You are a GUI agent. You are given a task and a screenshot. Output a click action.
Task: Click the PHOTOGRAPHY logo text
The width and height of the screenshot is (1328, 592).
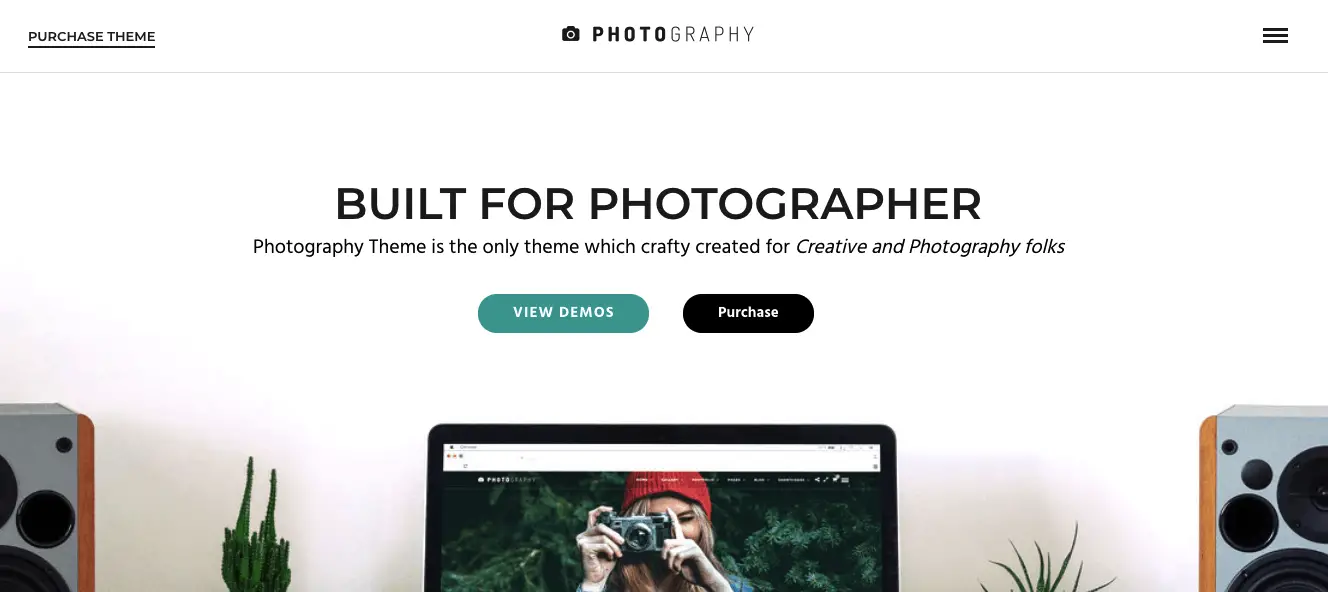point(673,34)
